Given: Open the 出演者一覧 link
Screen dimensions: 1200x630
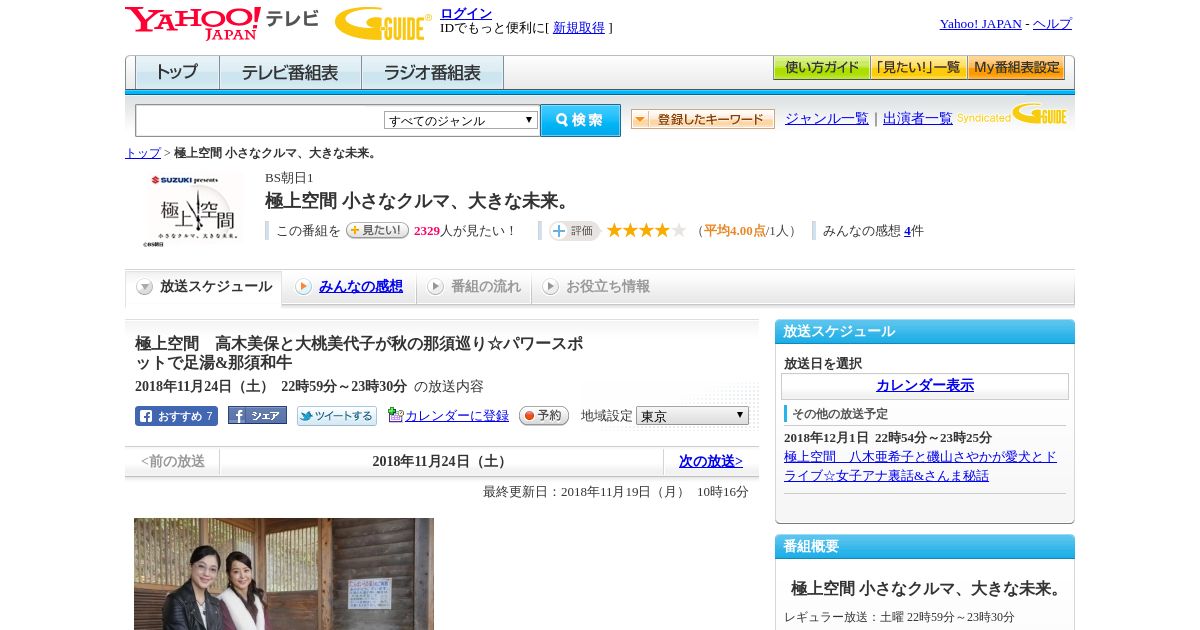Looking at the screenshot, I should pyautogui.click(x=917, y=118).
